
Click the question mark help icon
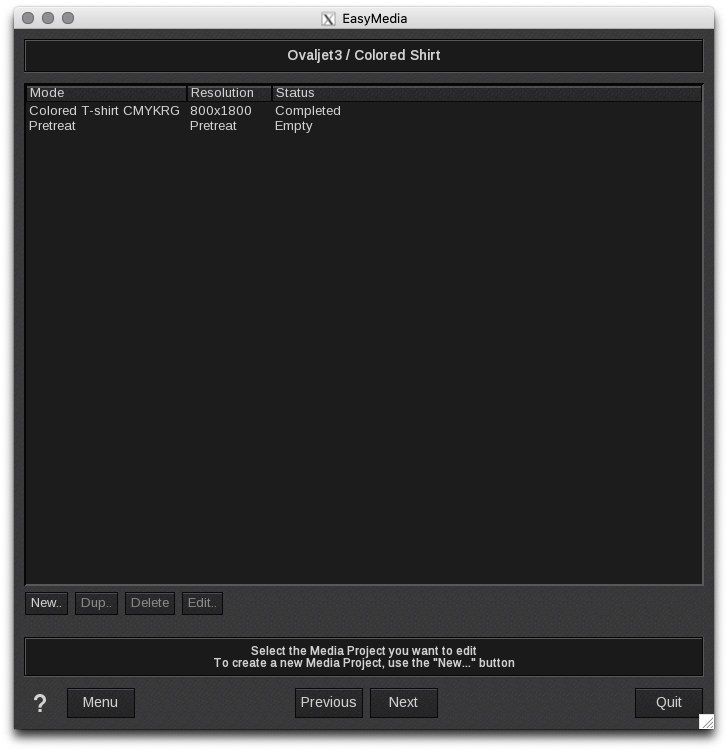(40, 703)
